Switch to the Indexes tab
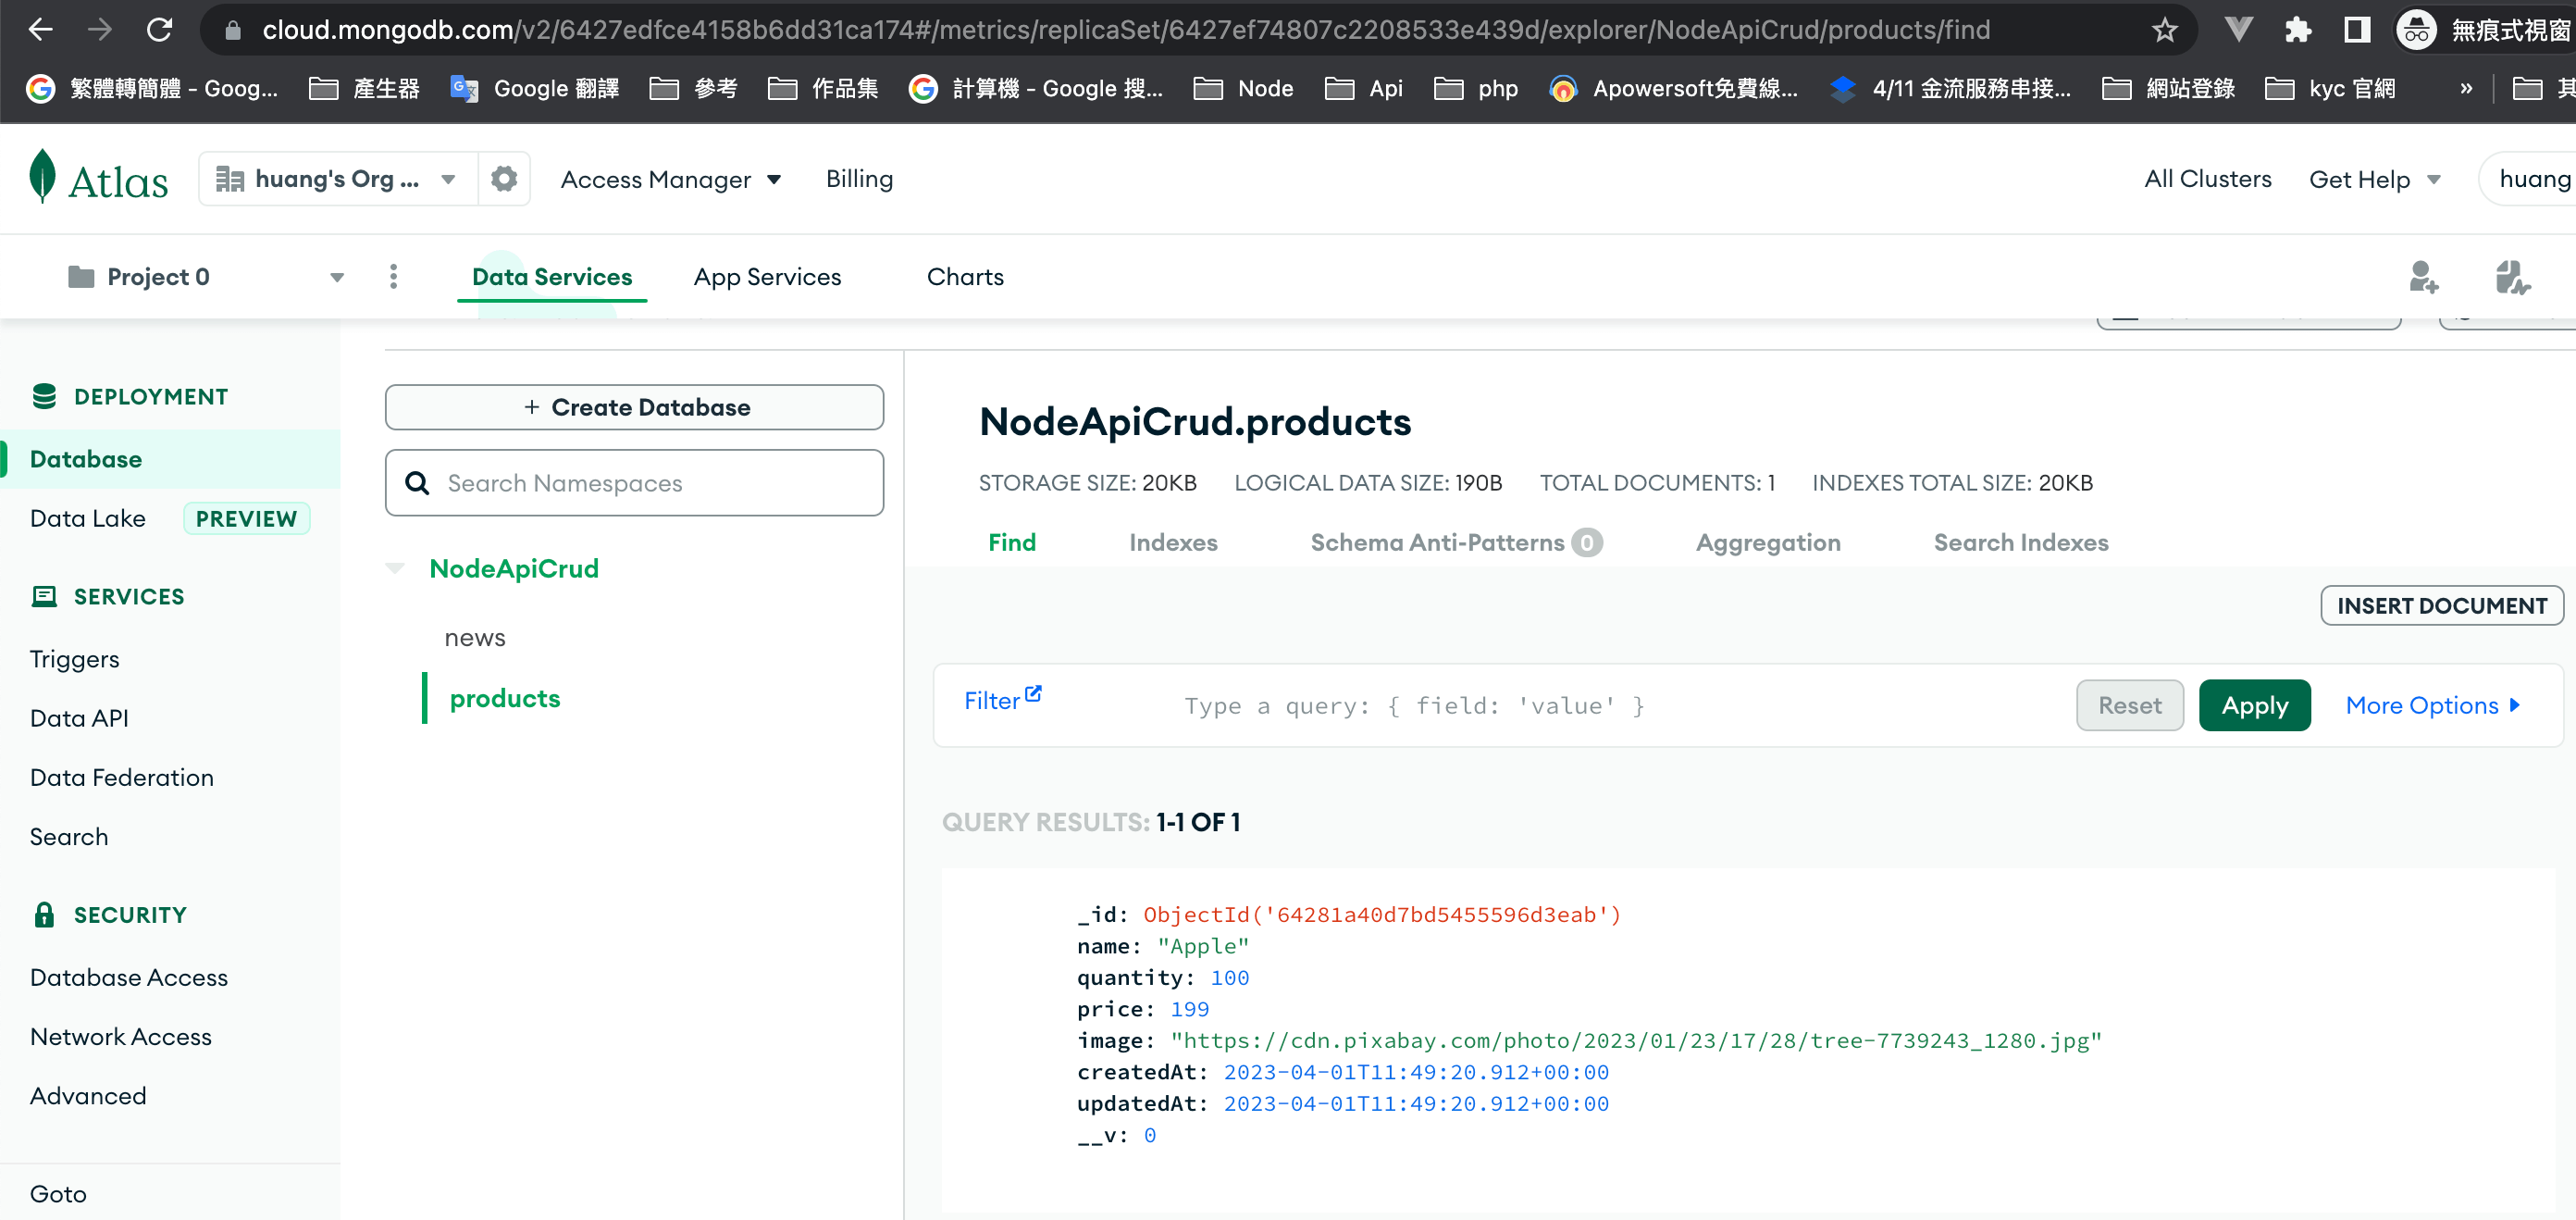The width and height of the screenshot is (2576, 1220). point(1172,542)
